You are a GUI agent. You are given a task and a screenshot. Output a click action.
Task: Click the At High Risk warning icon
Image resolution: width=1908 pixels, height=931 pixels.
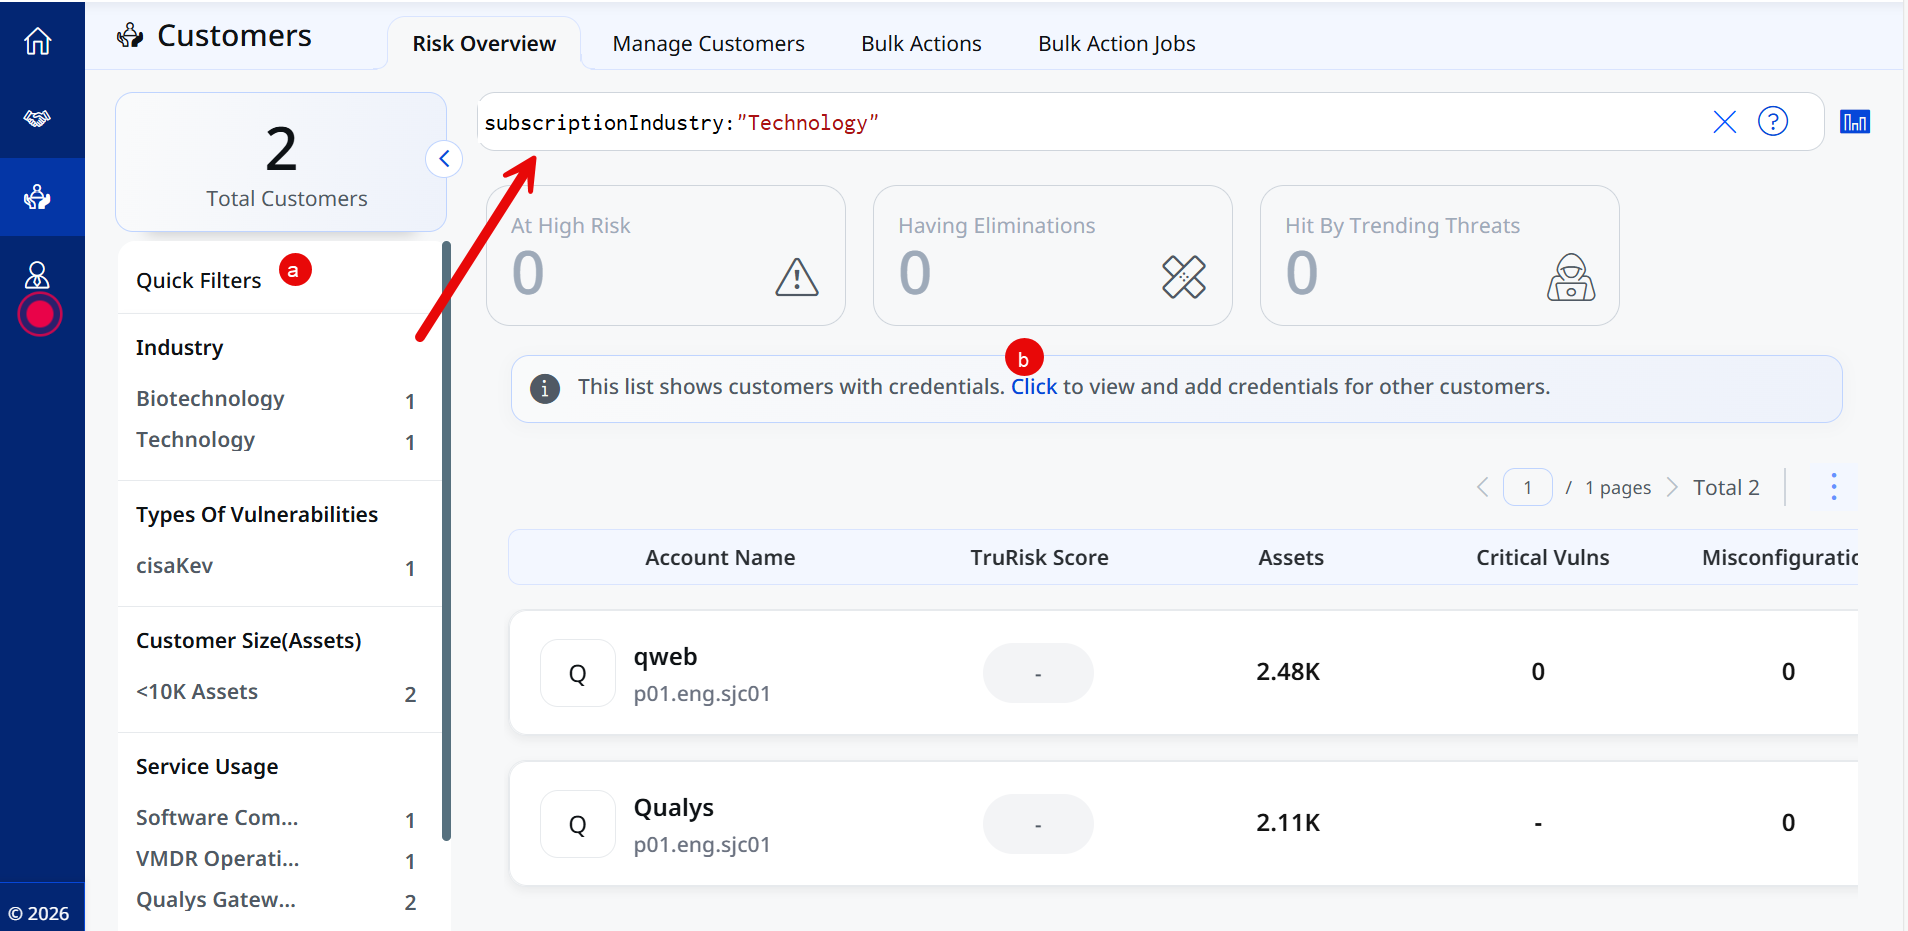point(797,277)
